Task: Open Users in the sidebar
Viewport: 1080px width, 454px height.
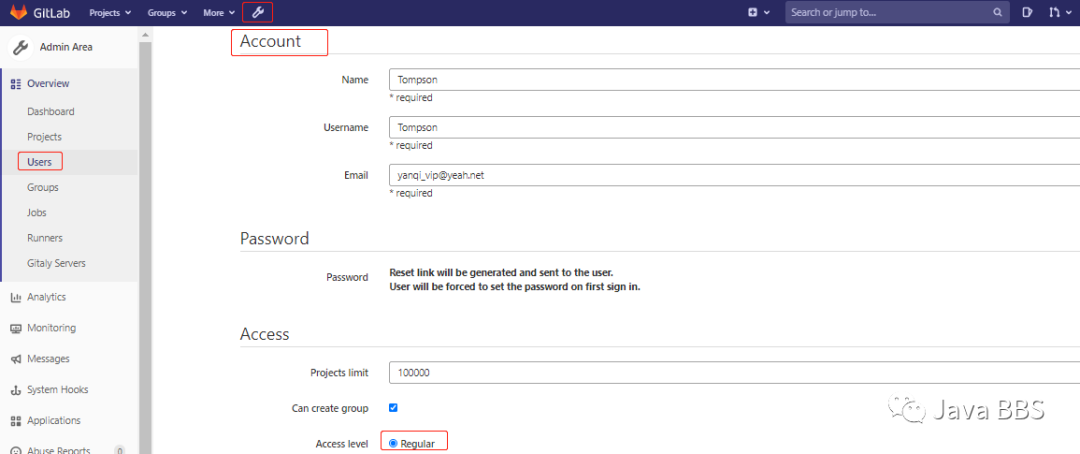Action: (x=40, y=161)
